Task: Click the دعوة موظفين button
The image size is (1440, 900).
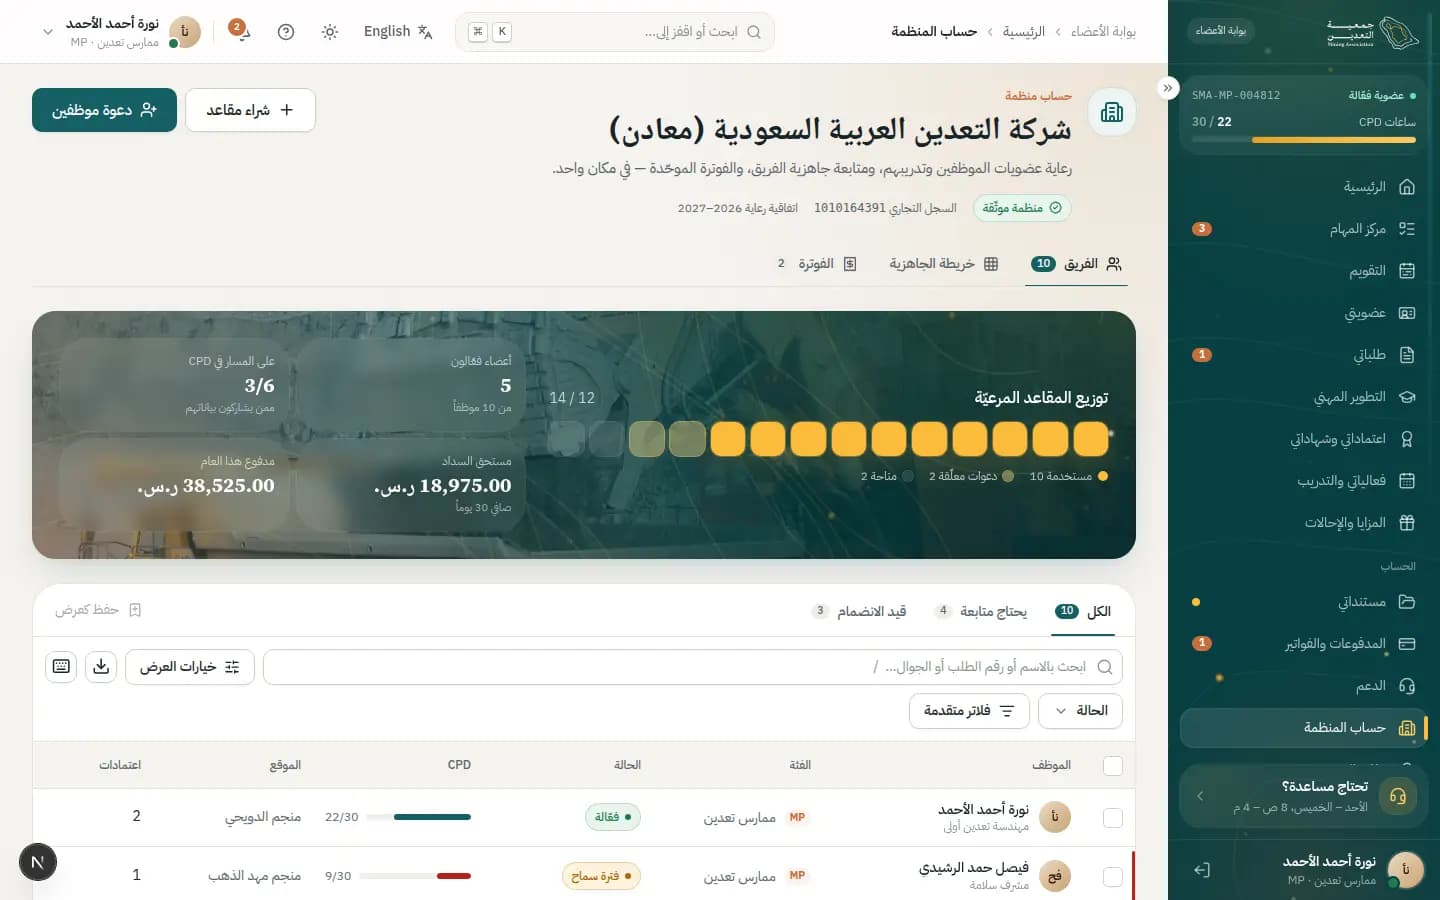Action: point(104,110)
